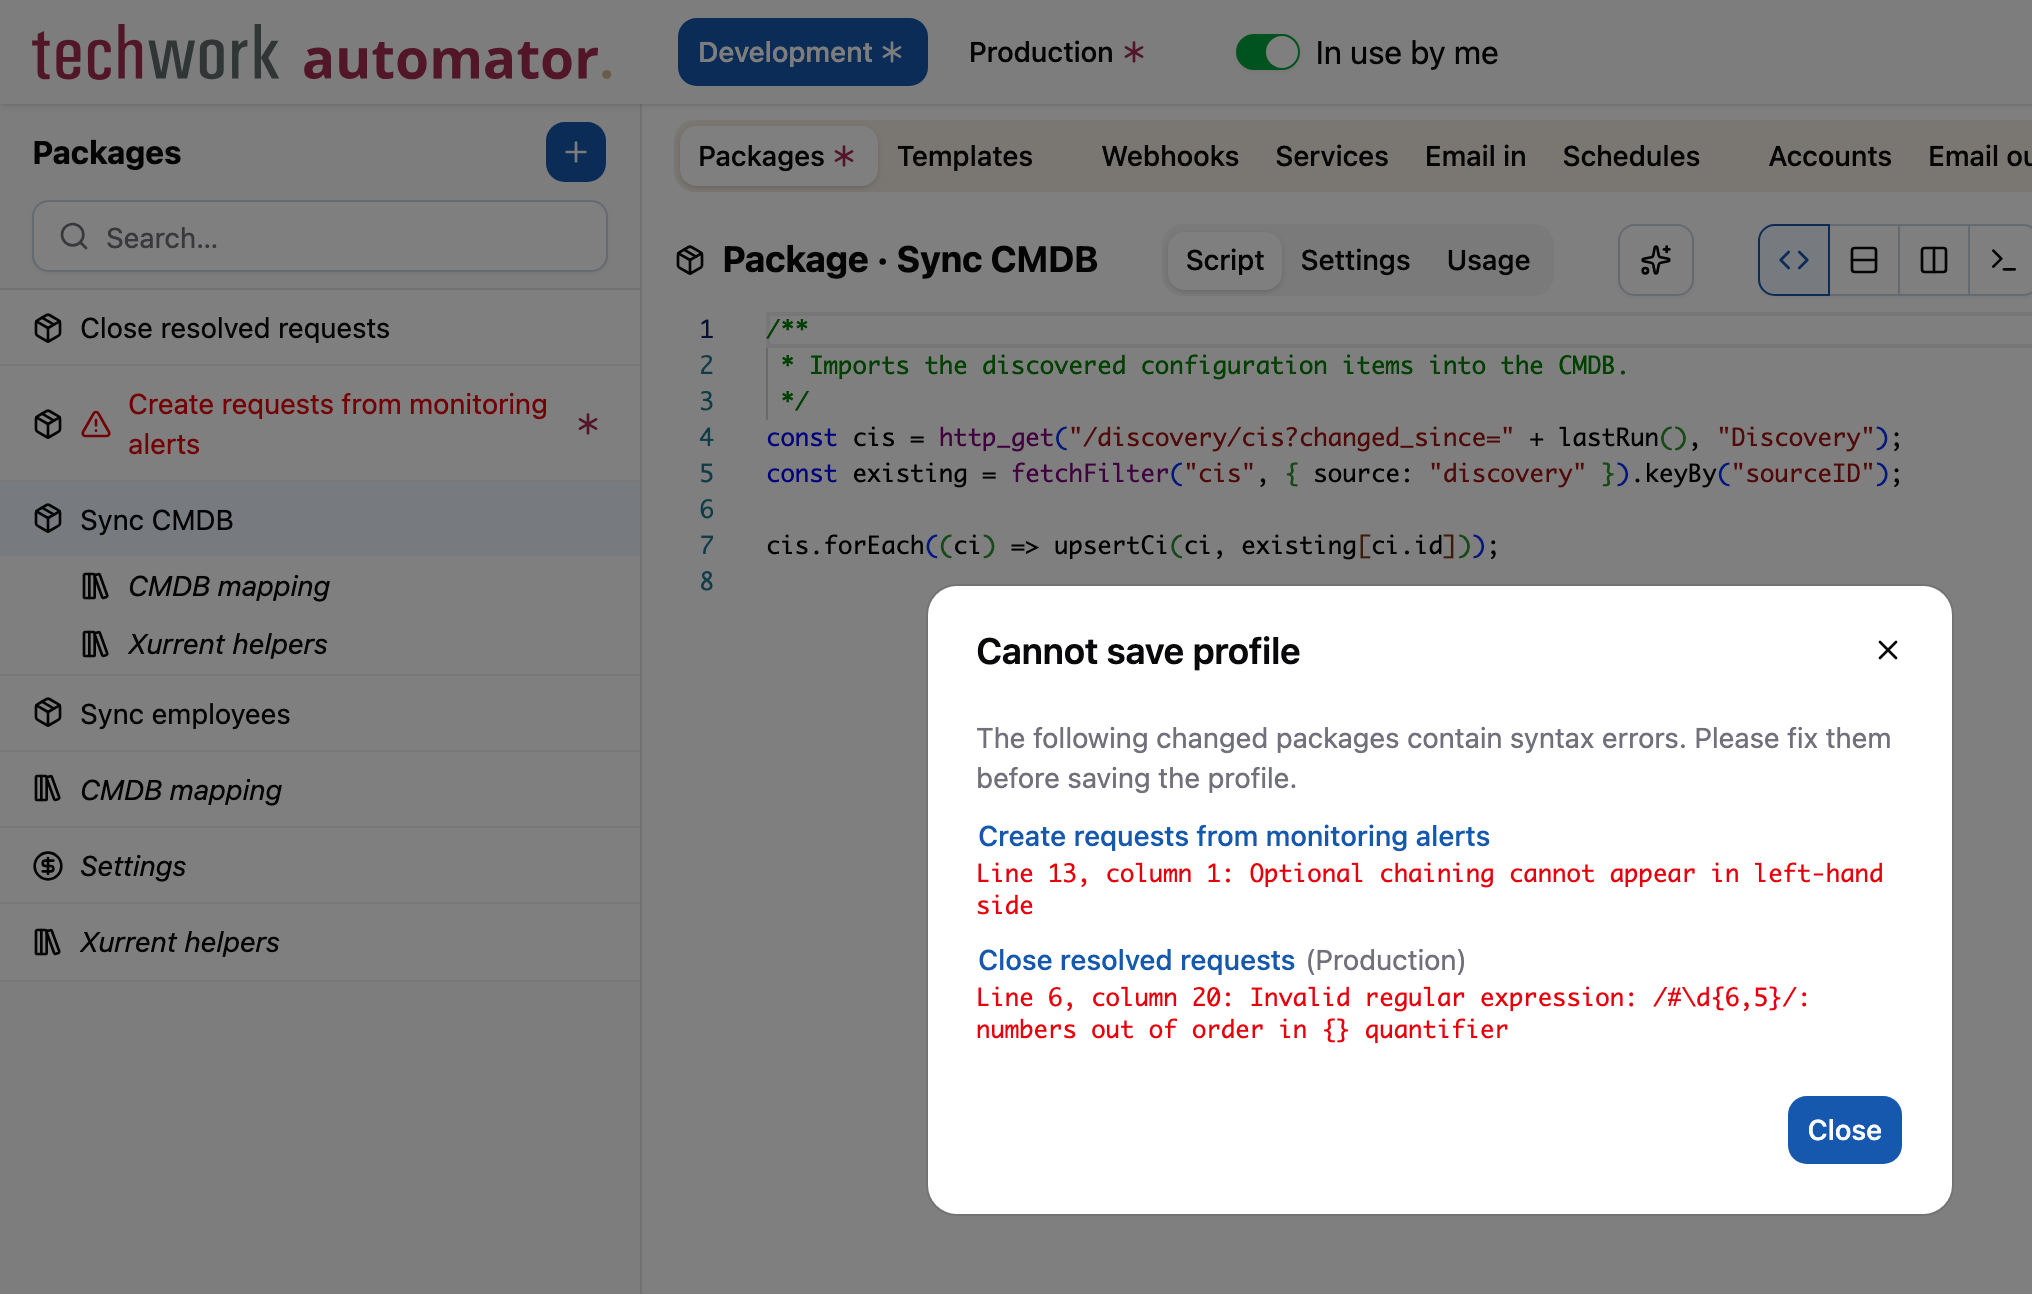Select the Sync employees package
The width and height of the screenshot is (2032, 1294).
(320, 713)
